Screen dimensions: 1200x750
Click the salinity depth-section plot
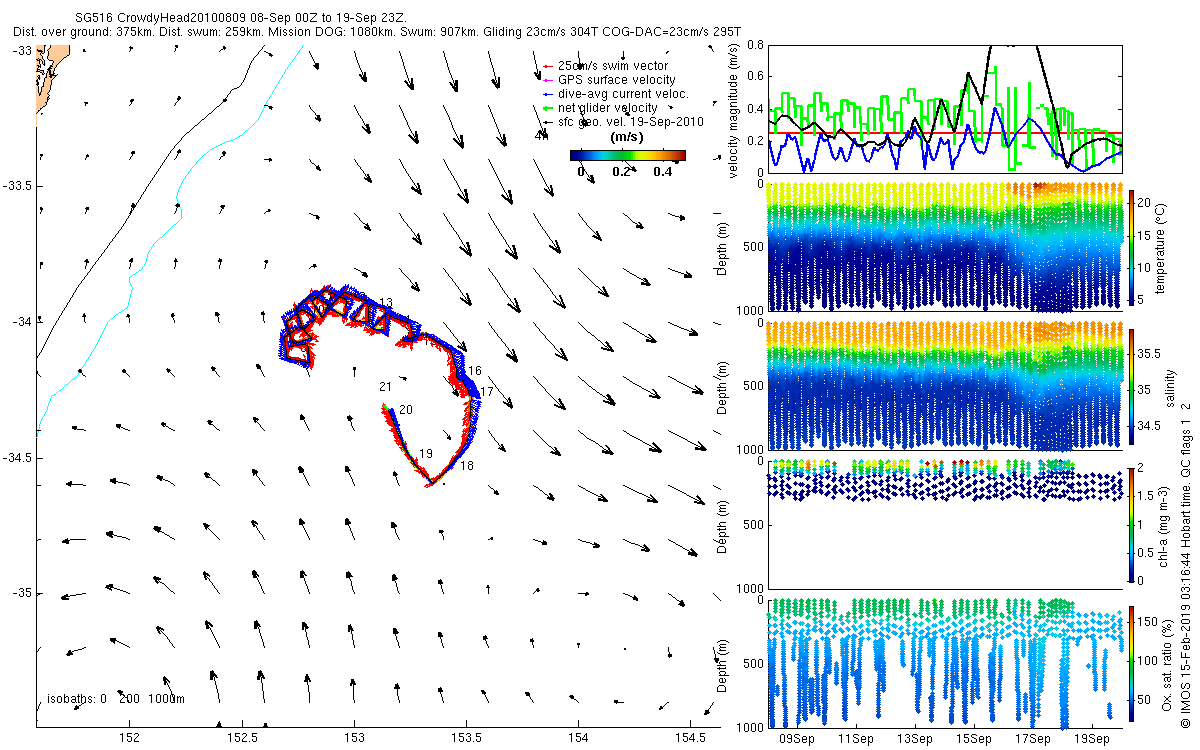tap(944, 386)
